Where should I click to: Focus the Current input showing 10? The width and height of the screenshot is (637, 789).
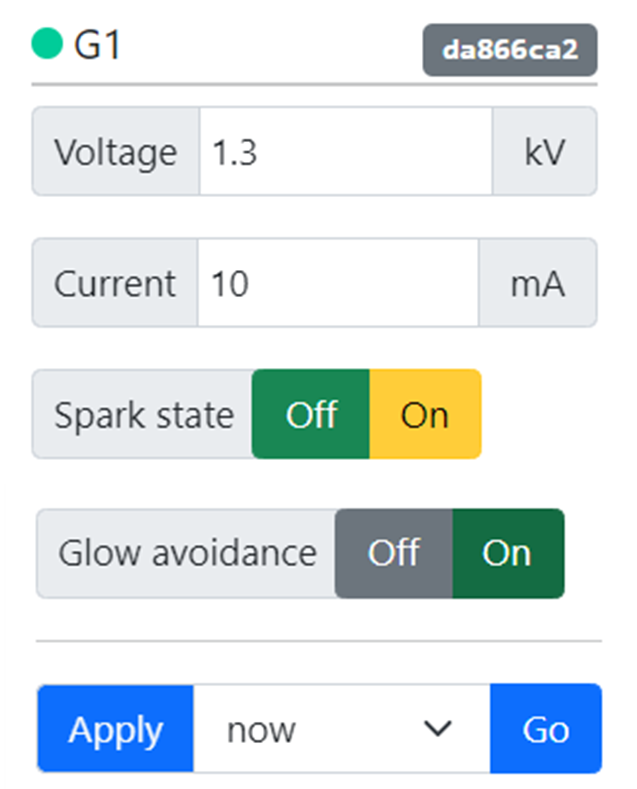(x=338, y=283)
